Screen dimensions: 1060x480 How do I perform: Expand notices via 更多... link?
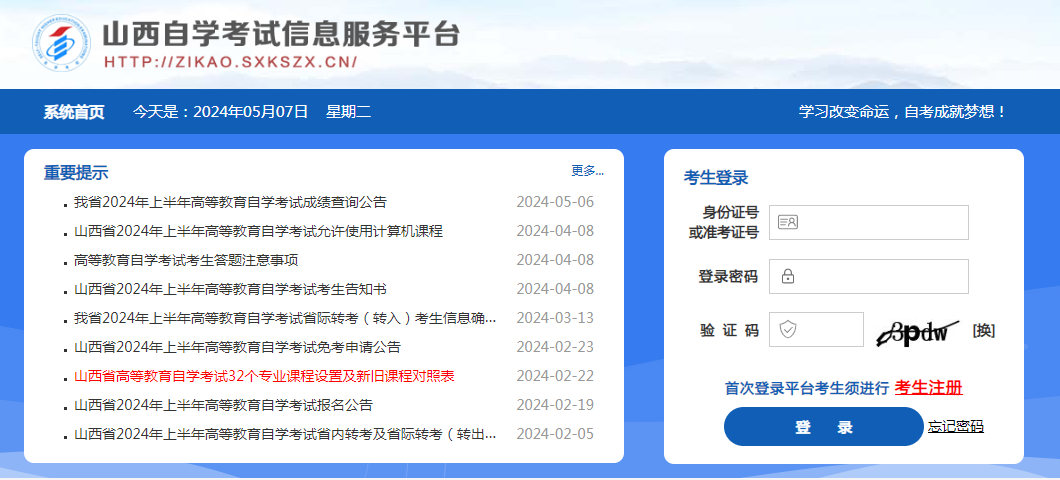587,170
